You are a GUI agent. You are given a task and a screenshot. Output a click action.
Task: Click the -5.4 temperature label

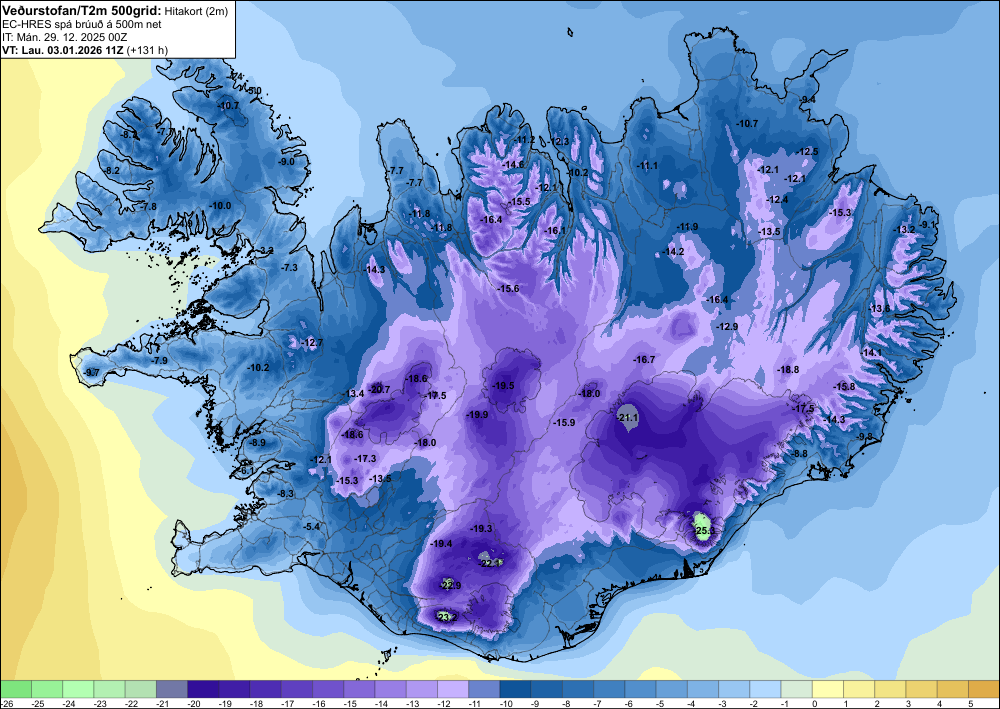312,527
